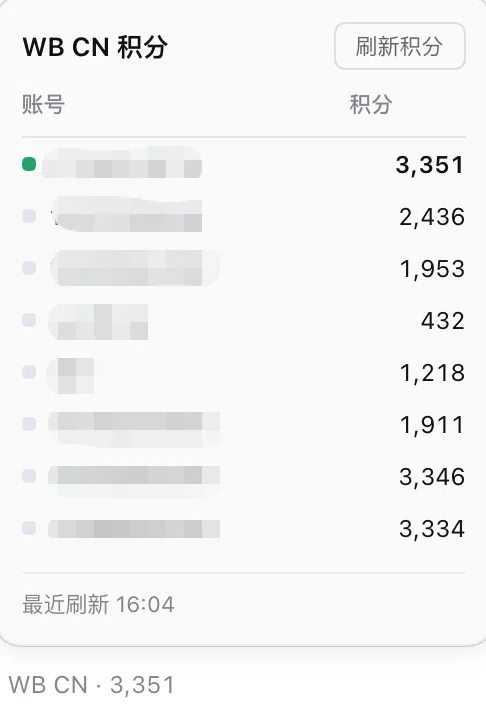Viewport: 486px width, 712px height.
Task: Select the gray dot for the 3,334 account
Action: point(29,528)
